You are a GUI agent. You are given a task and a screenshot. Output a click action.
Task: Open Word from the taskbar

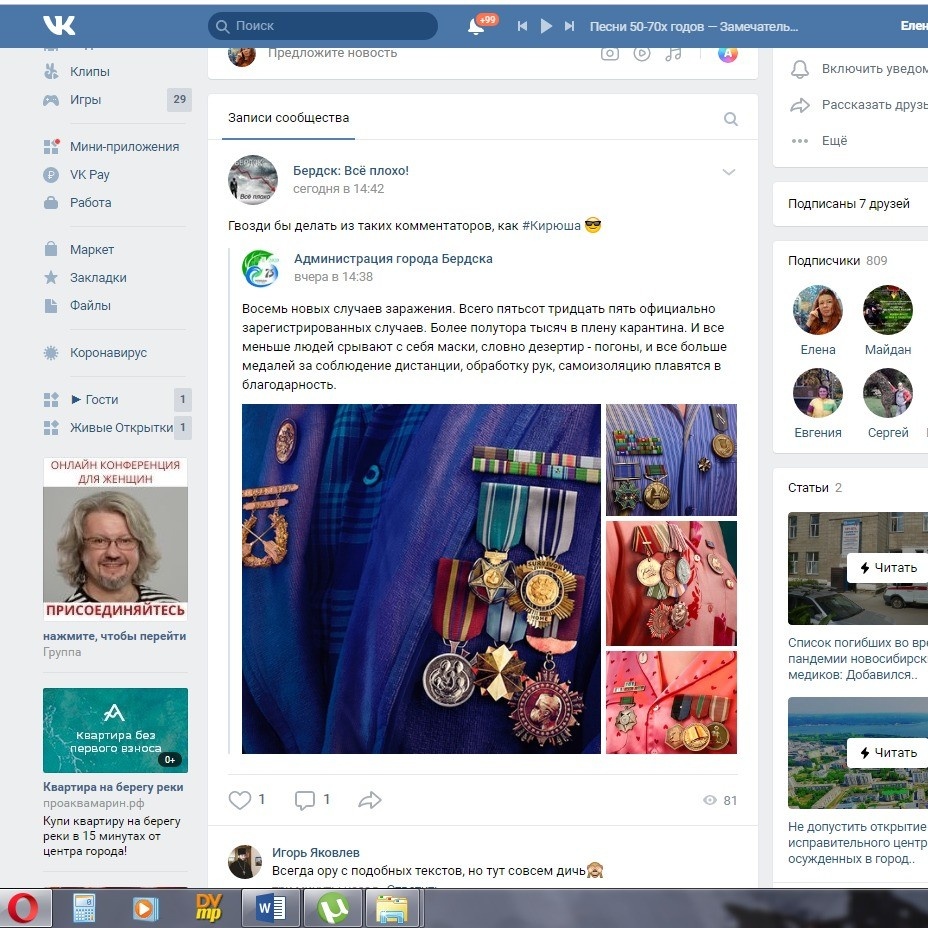pos(271,908)
